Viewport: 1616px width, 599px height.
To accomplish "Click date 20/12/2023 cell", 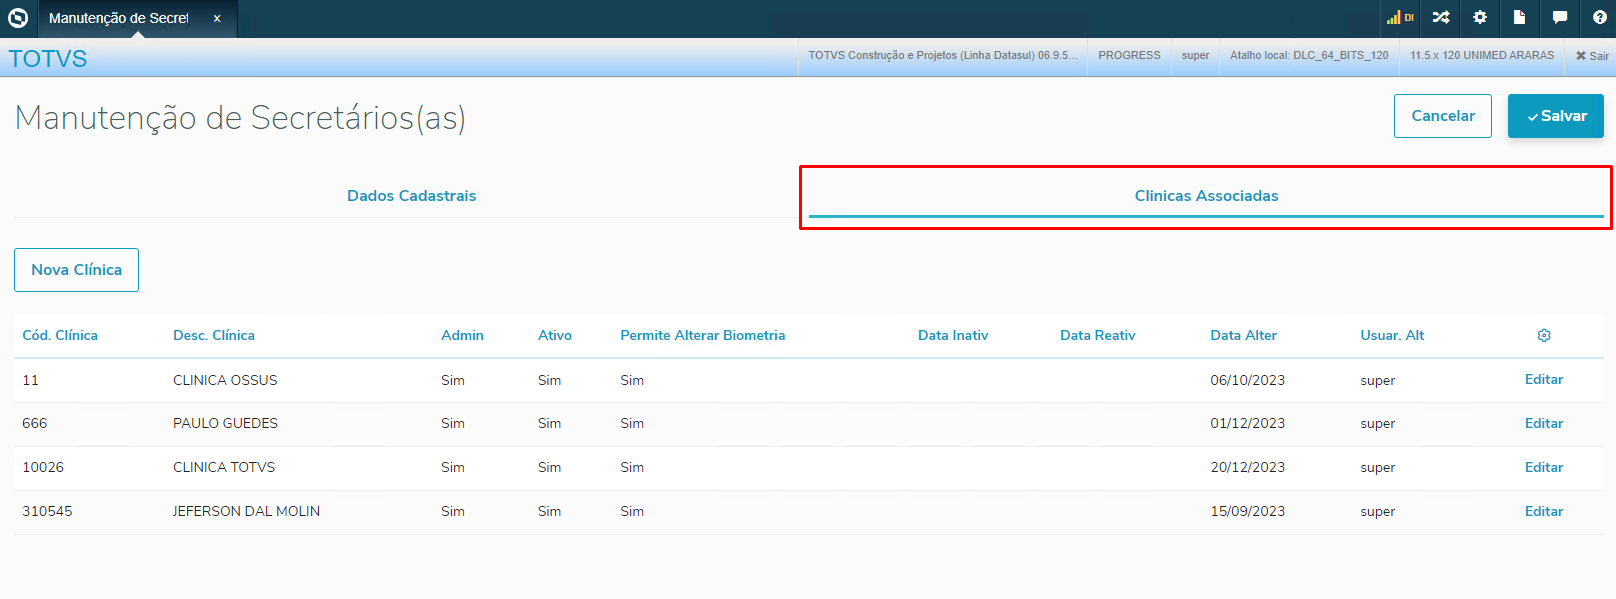I will (1247, 468).
